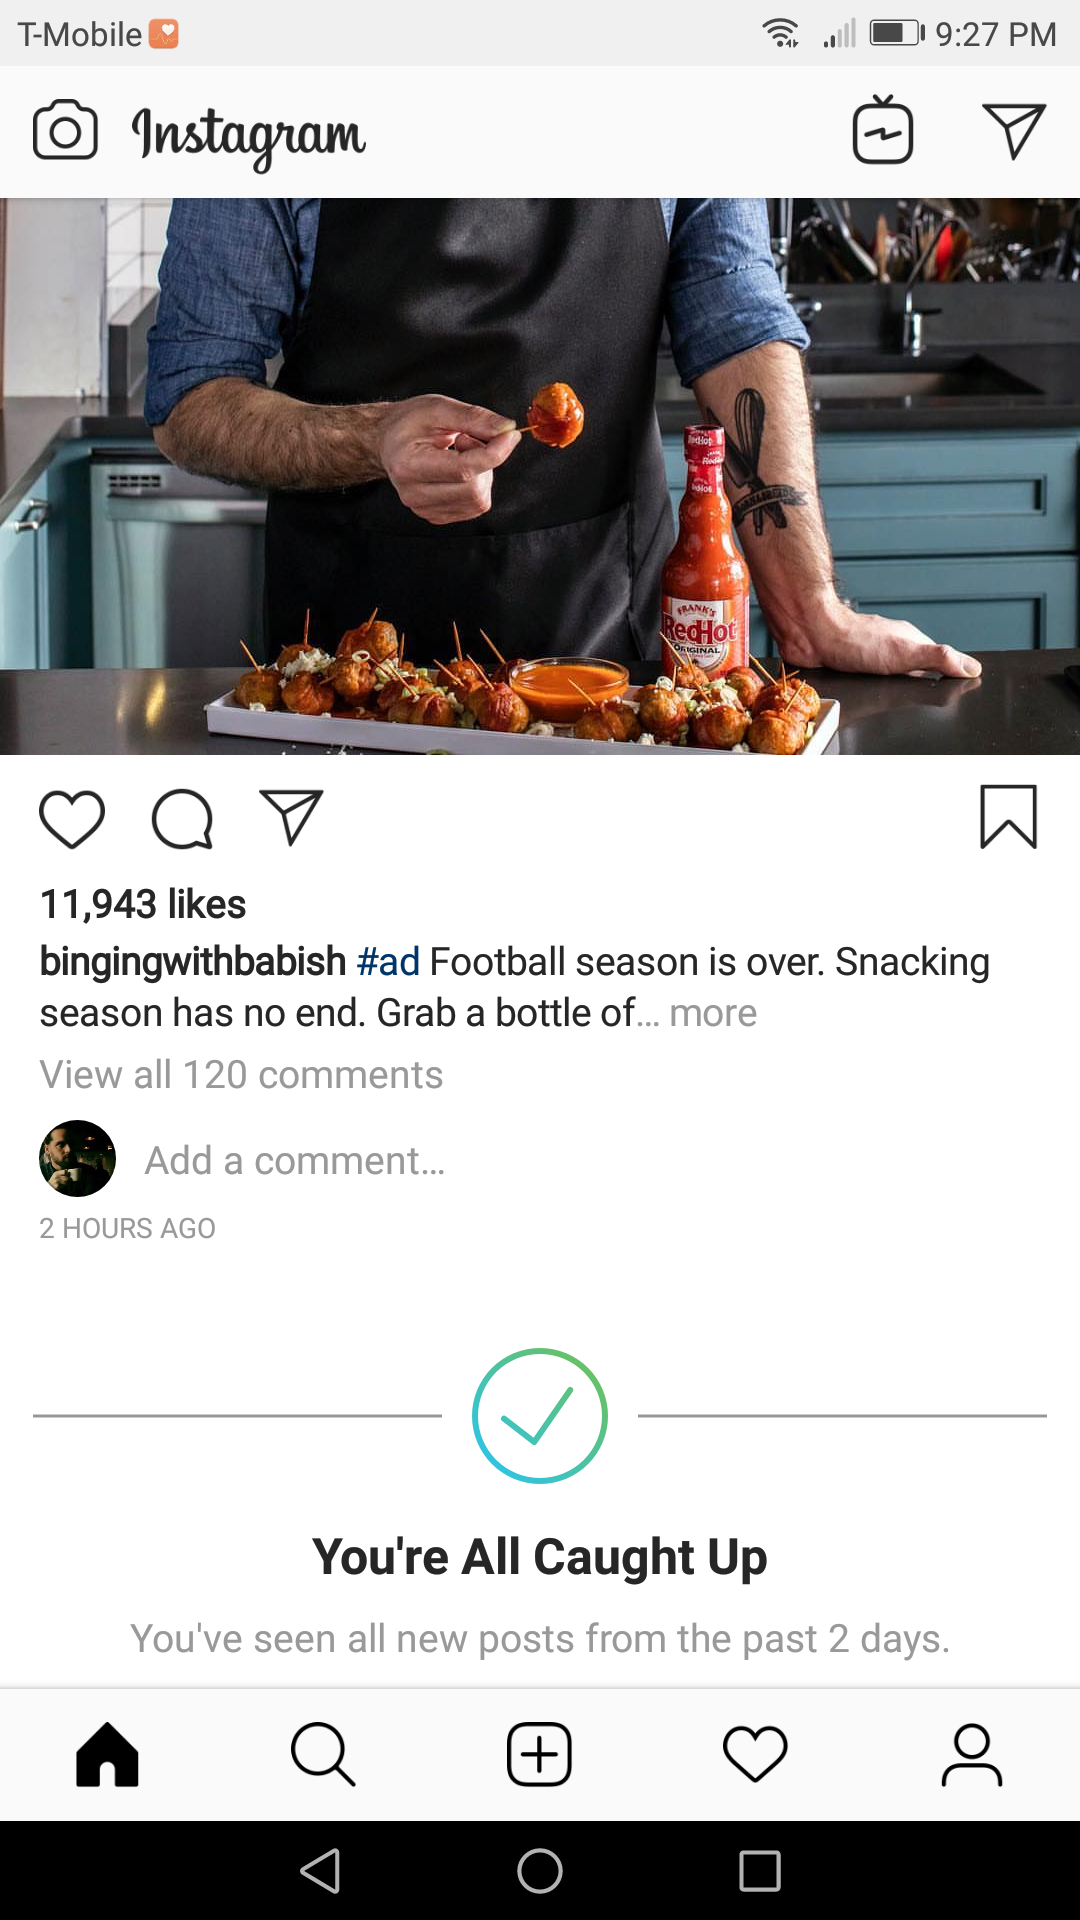This screenshot has height=1920, width=1080.
Task: View all 120 comments
Action: point(241,1075)
